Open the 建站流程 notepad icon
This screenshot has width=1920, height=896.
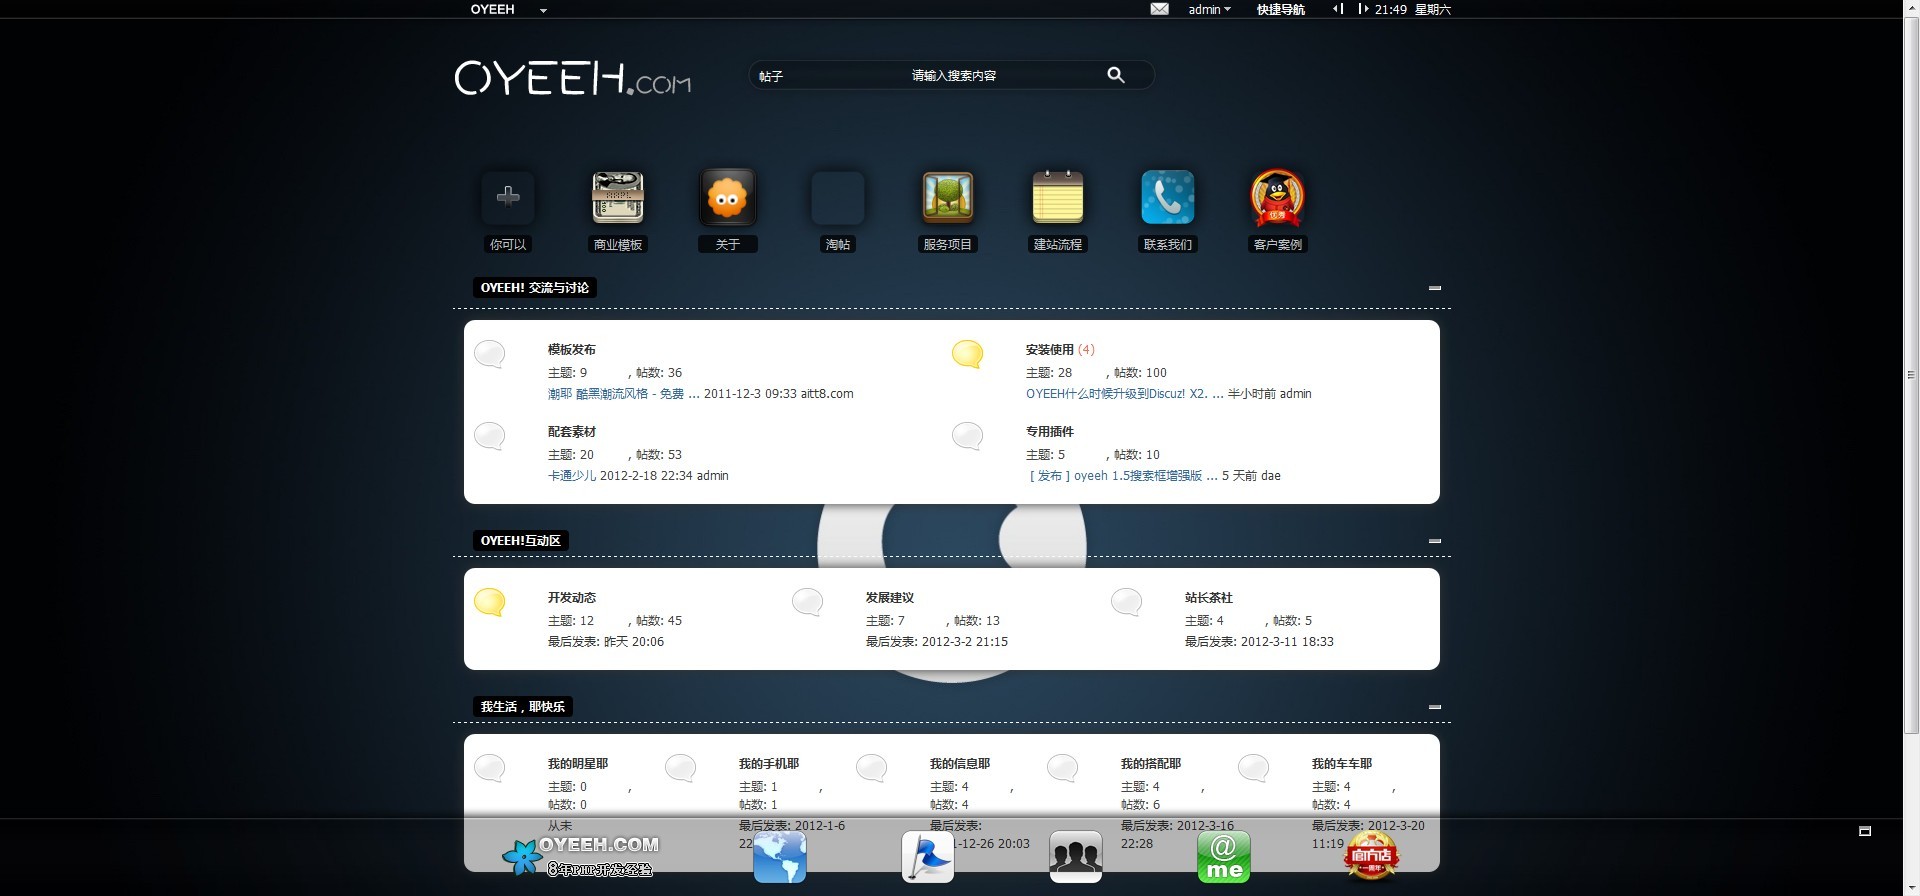coord(1058,197)
